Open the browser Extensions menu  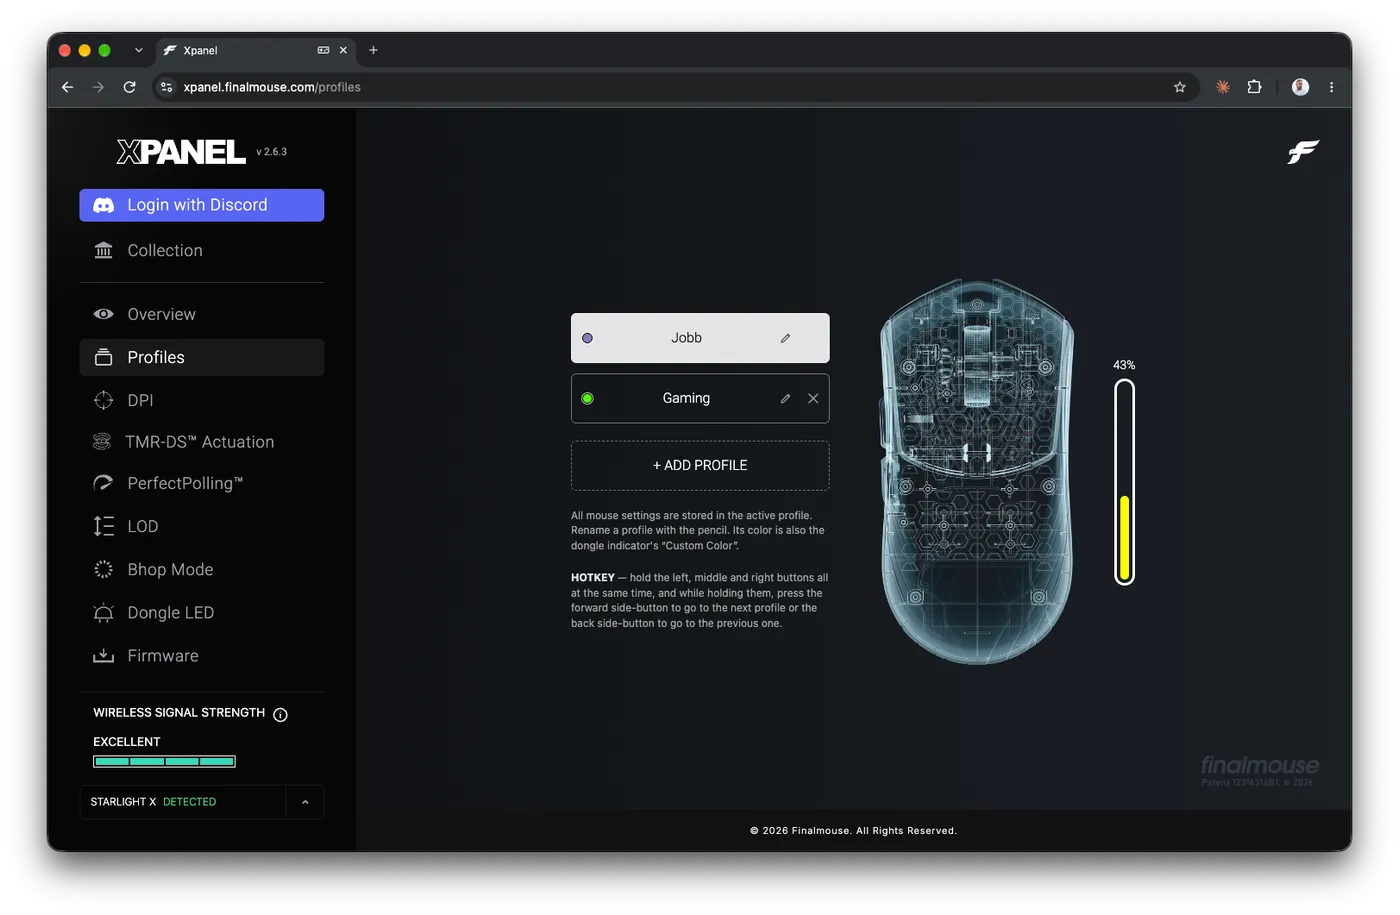[1254, 87]
